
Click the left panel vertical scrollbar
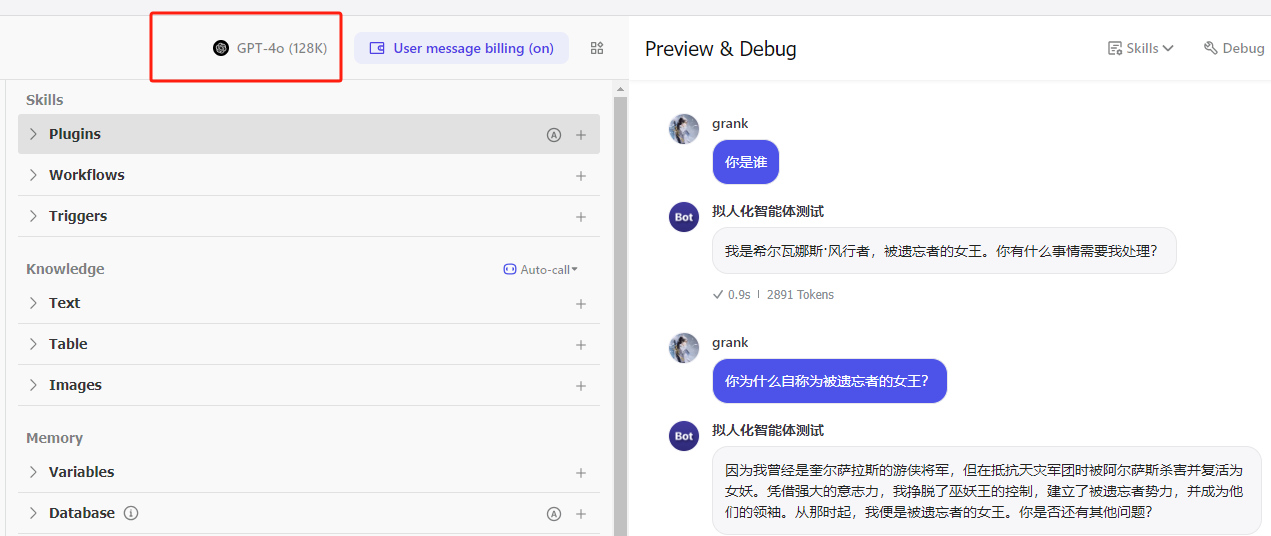(x=620, y=300)
